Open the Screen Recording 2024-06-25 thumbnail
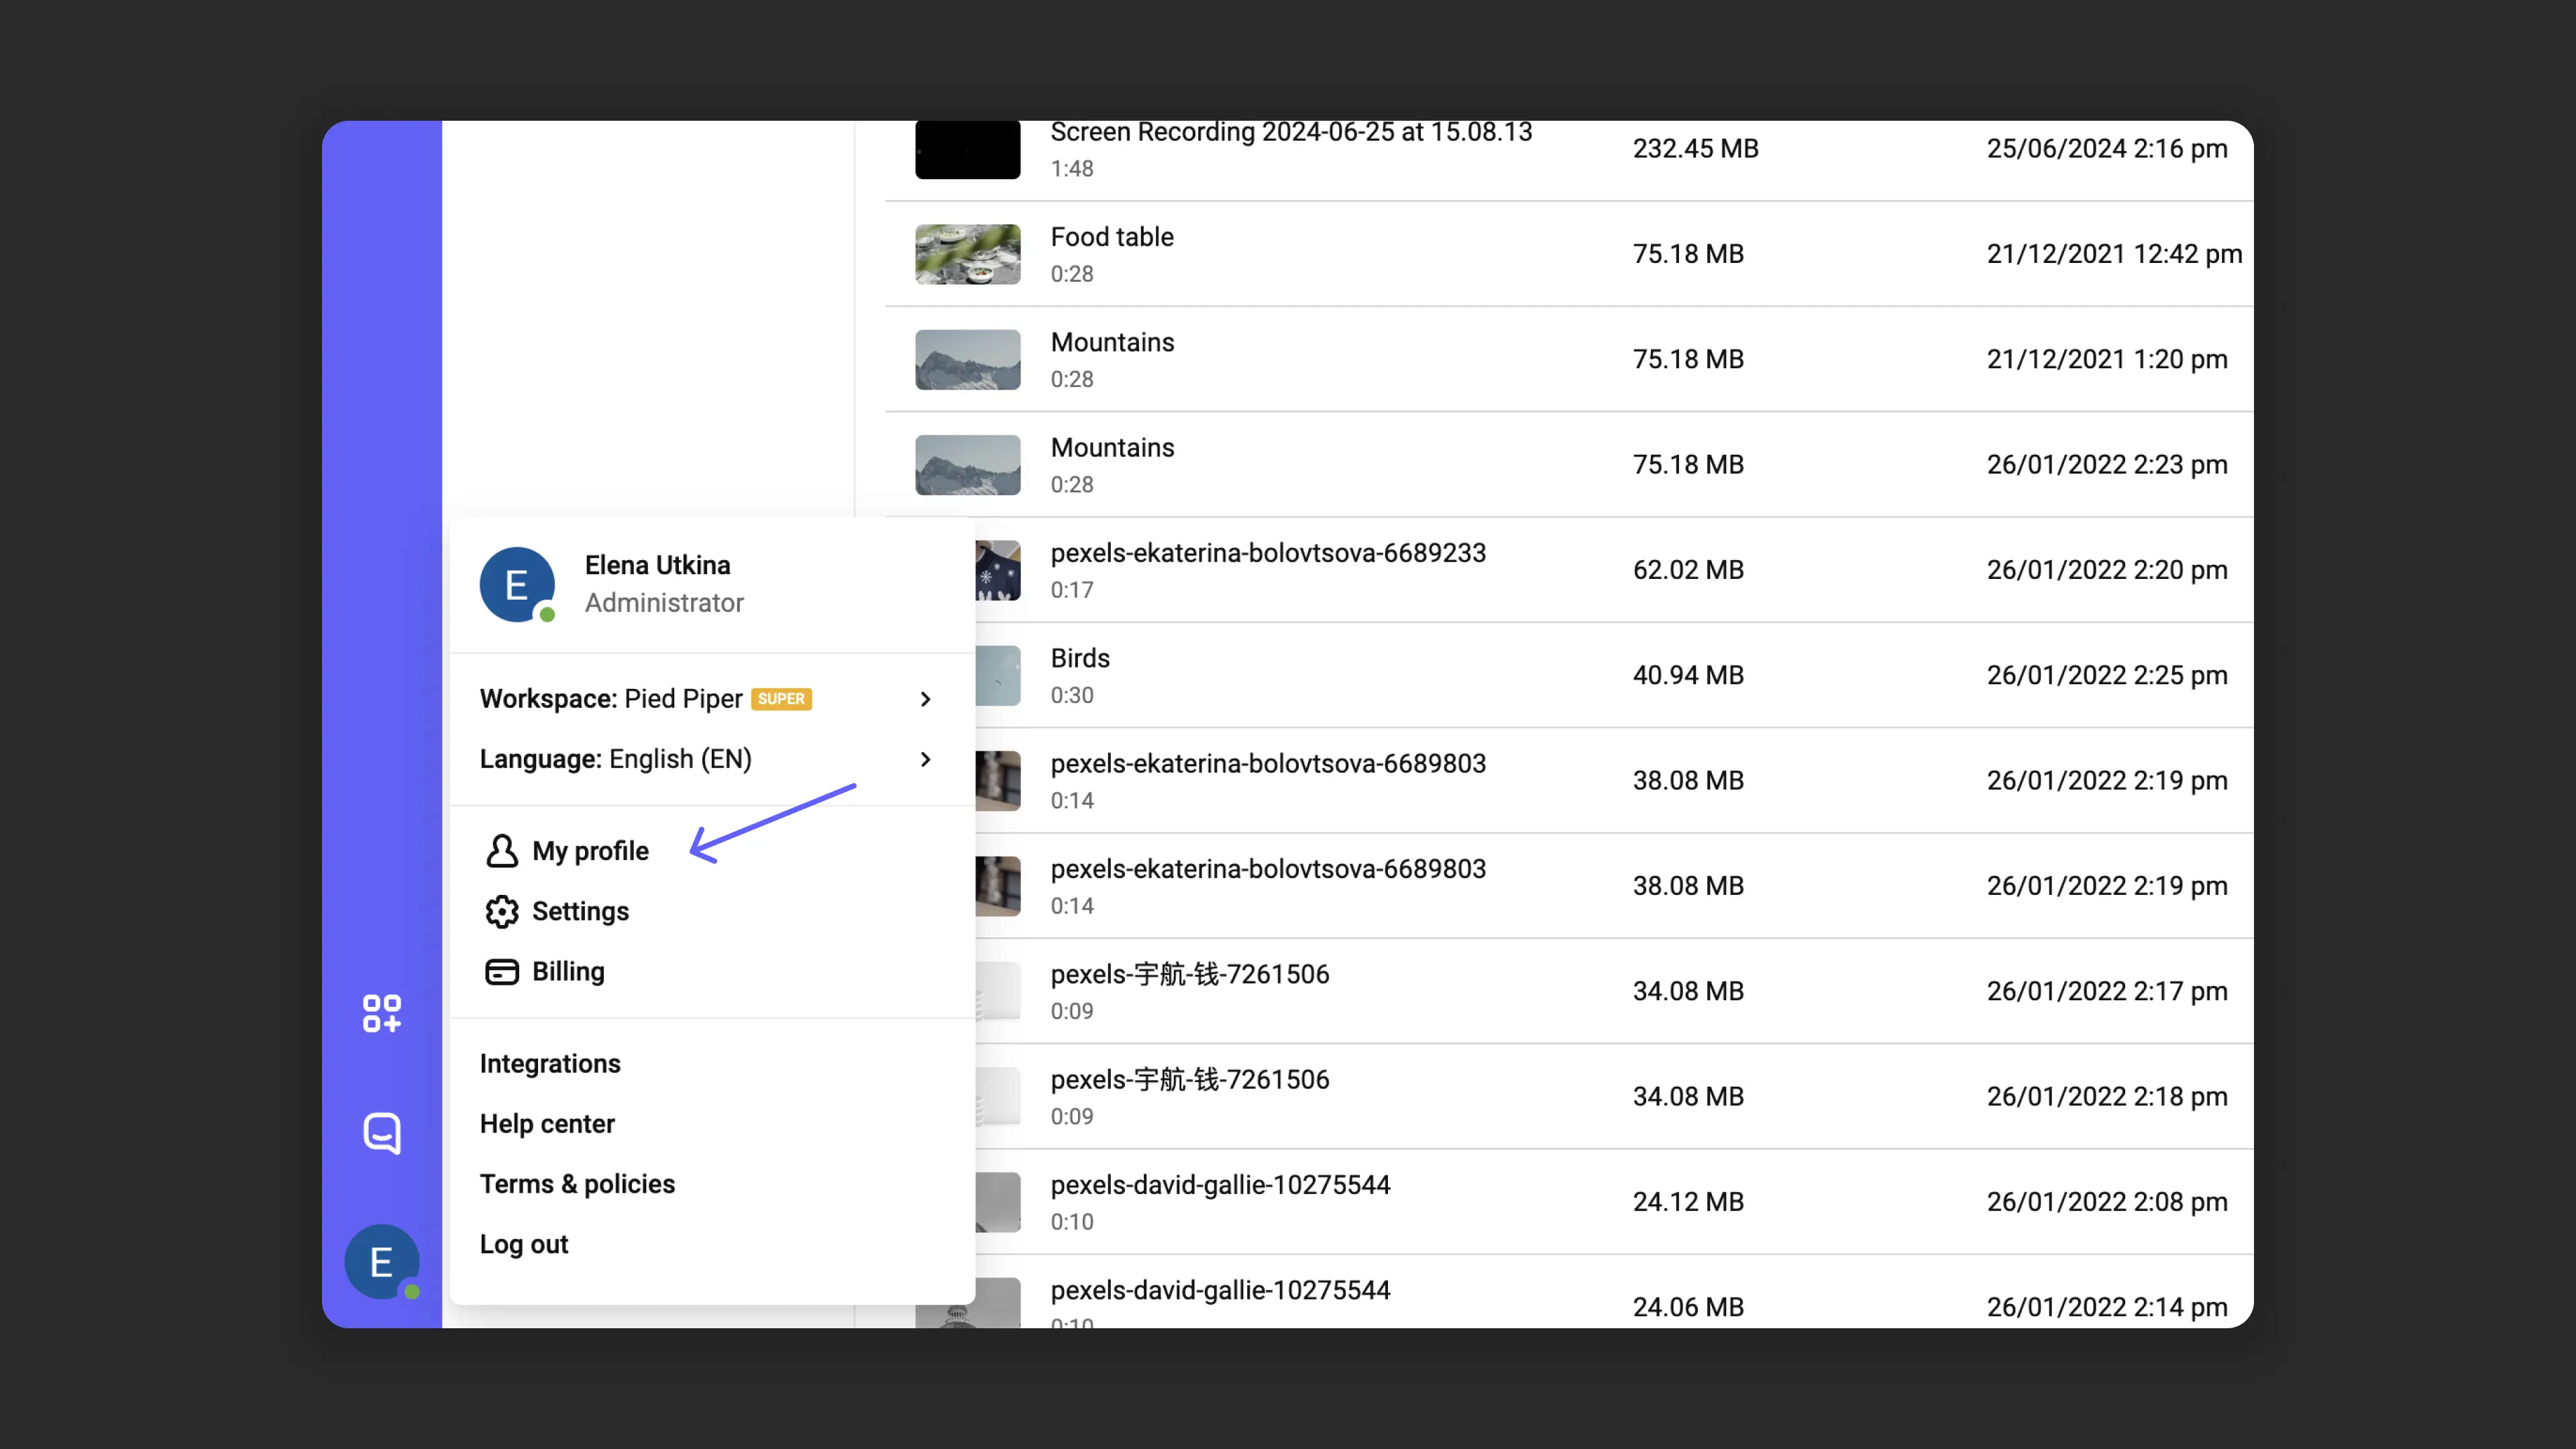 [x=967, y=149]
